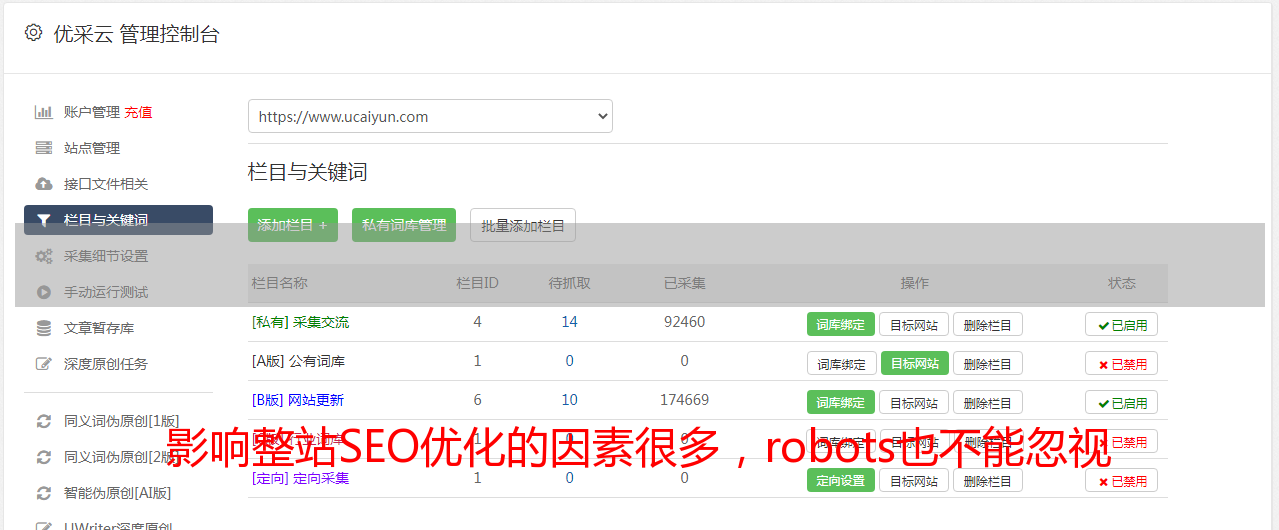Click the [私有] 采集交流 column name
The width and height of the screenshot is (1279, 530).
[x=300, y=322]
